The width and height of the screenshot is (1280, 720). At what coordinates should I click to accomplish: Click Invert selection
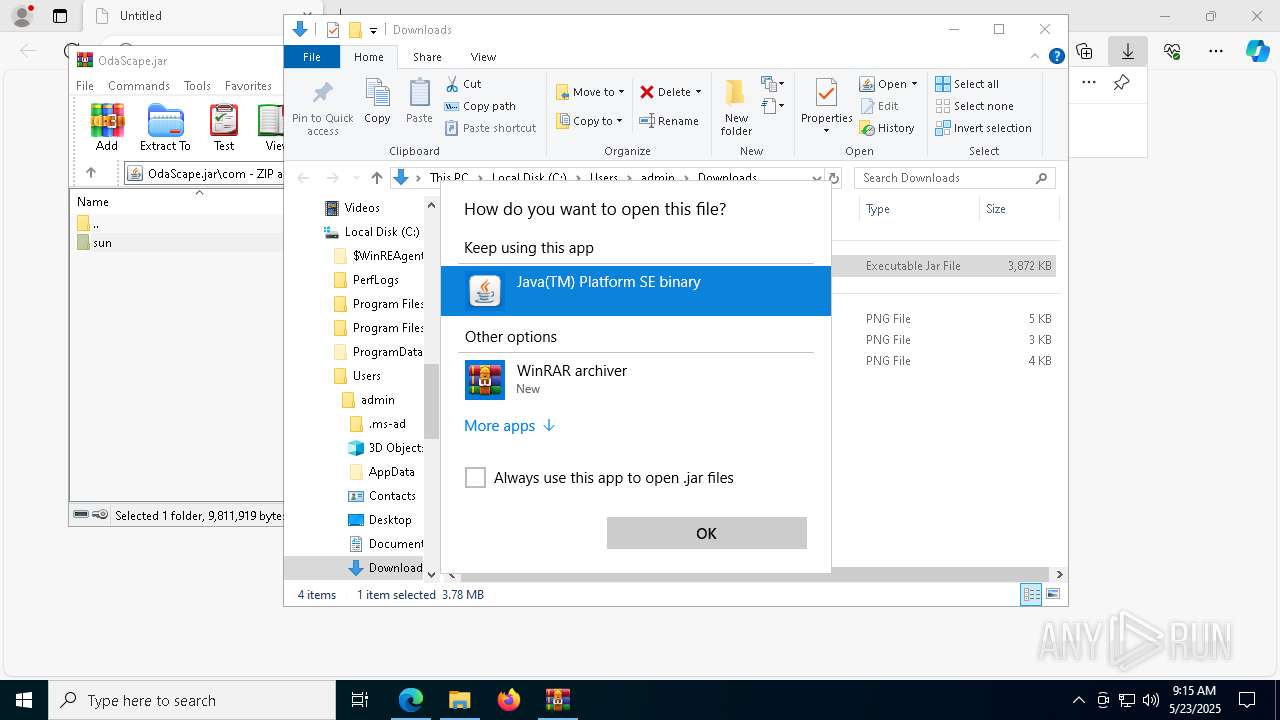point(983,128)
